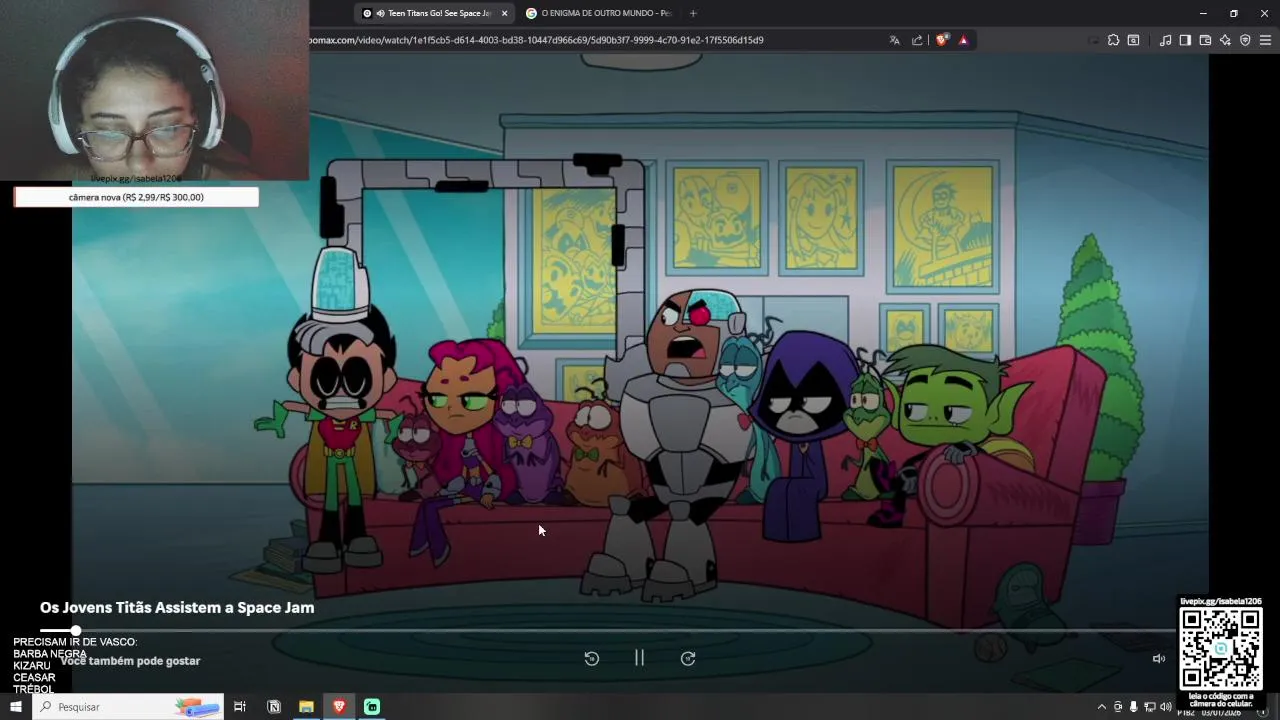
Task: Click 'Você também pode gostar' section label
Action: tap(130, 661)
